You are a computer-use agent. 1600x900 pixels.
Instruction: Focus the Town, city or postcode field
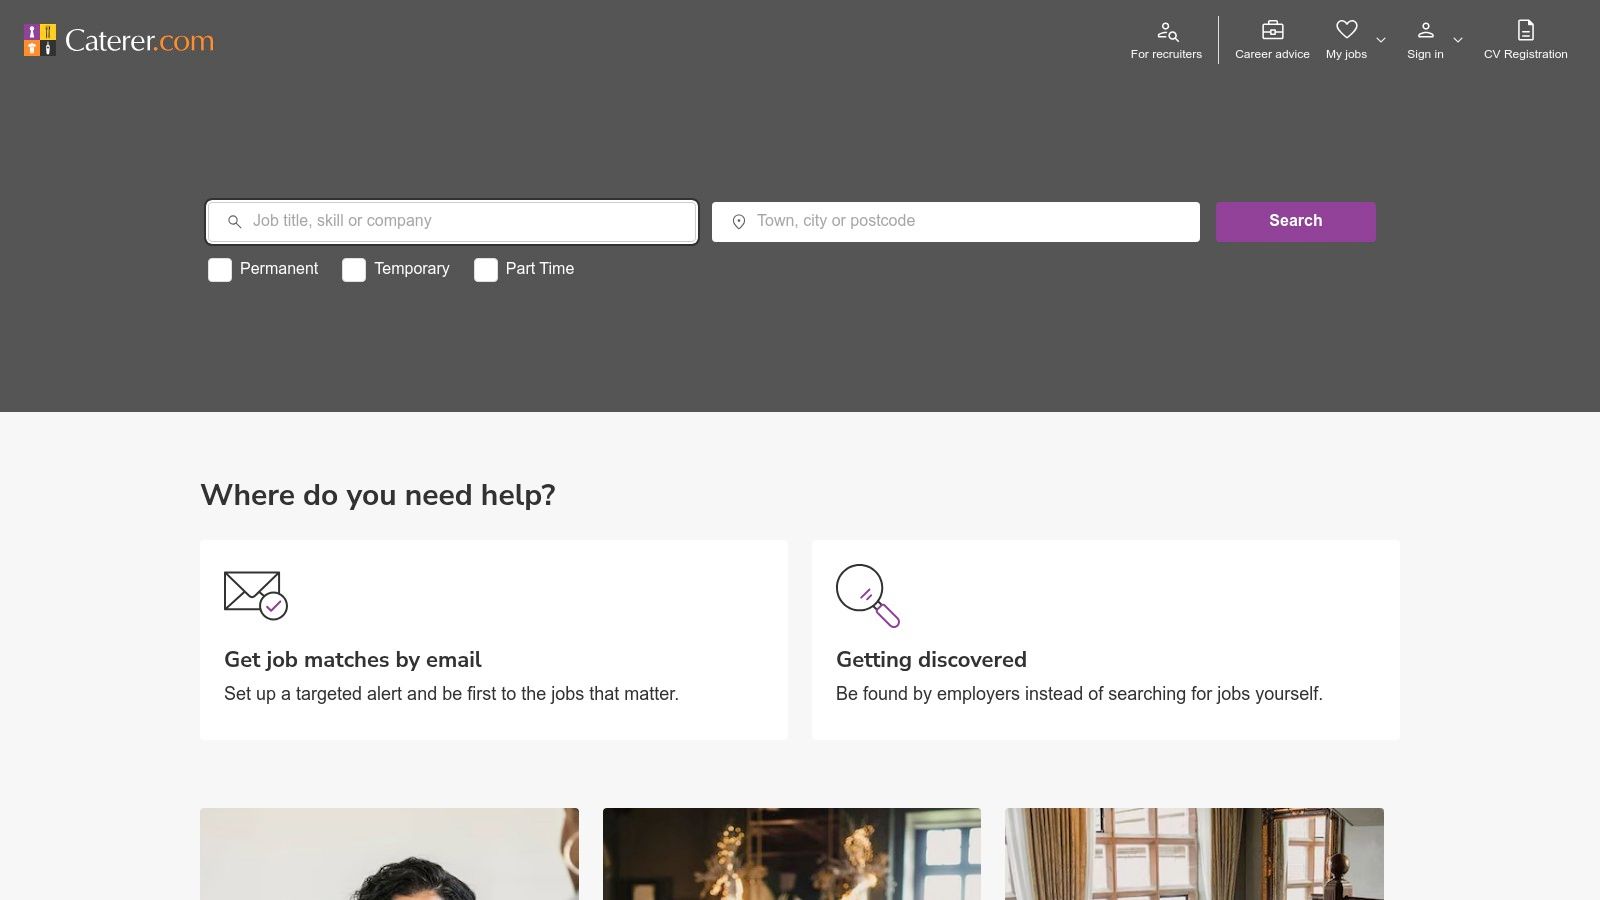[956, 222]
